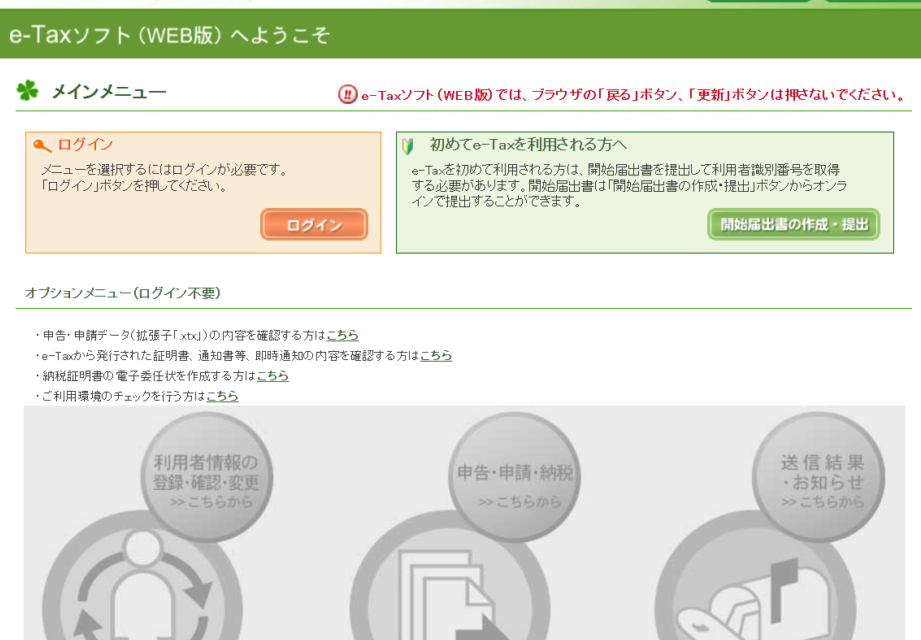Click the メインメニュー heading text
Viewport: 921px width, 640px height.
click(x=109, y=92)
